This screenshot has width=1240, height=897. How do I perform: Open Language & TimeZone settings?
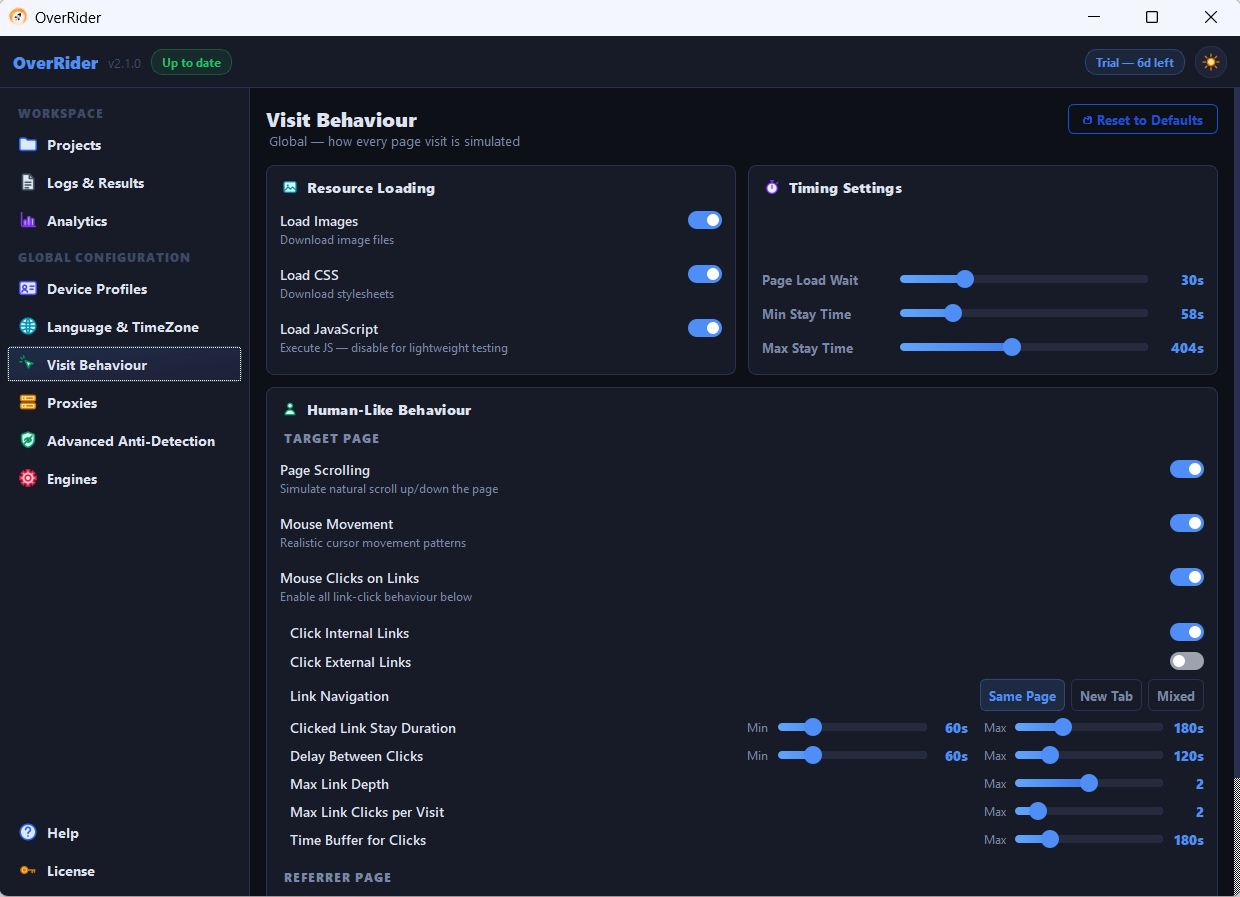(x=124, y=327)
